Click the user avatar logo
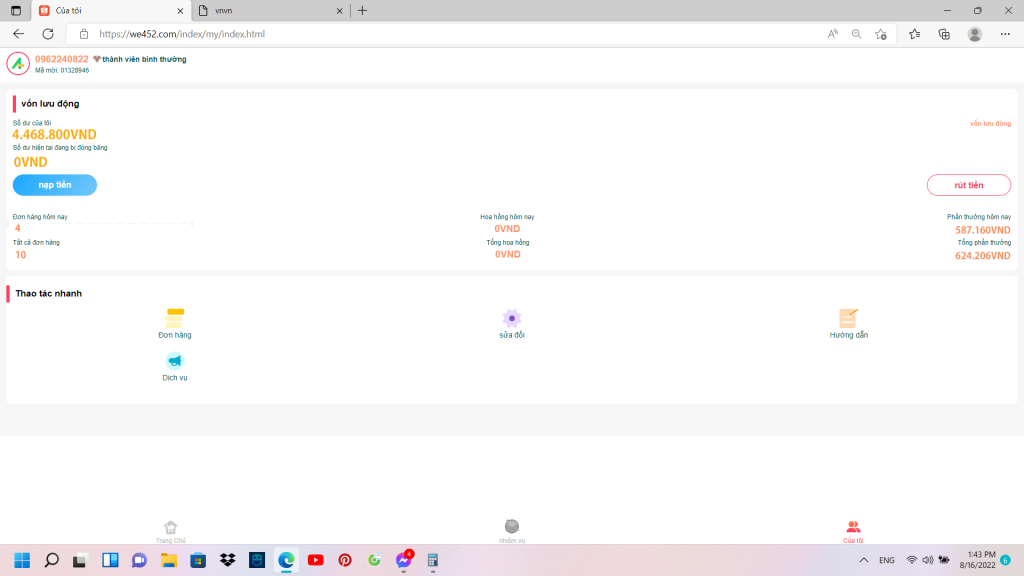The height and width of the screenshot is (576, 1024). [18, 64]
